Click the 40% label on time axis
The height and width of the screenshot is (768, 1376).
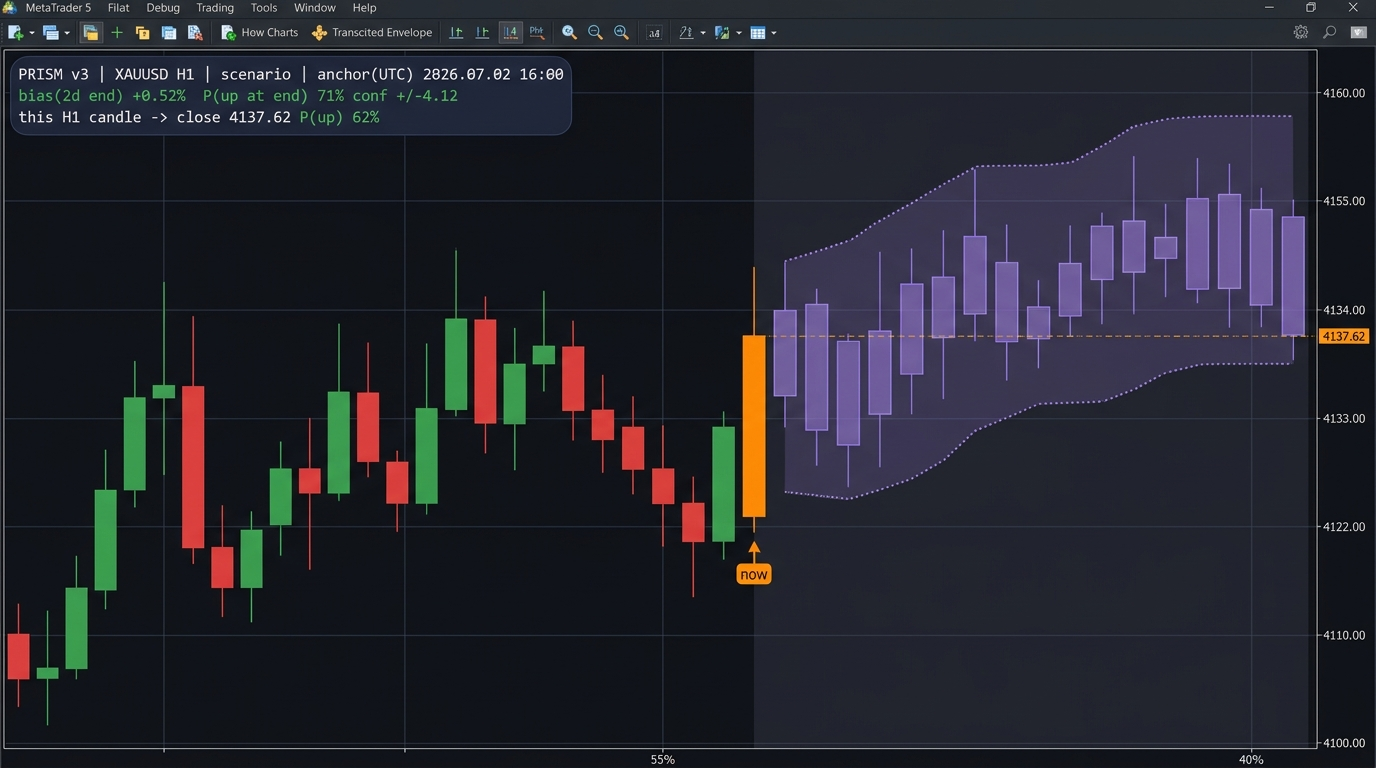click(1251, 759)
